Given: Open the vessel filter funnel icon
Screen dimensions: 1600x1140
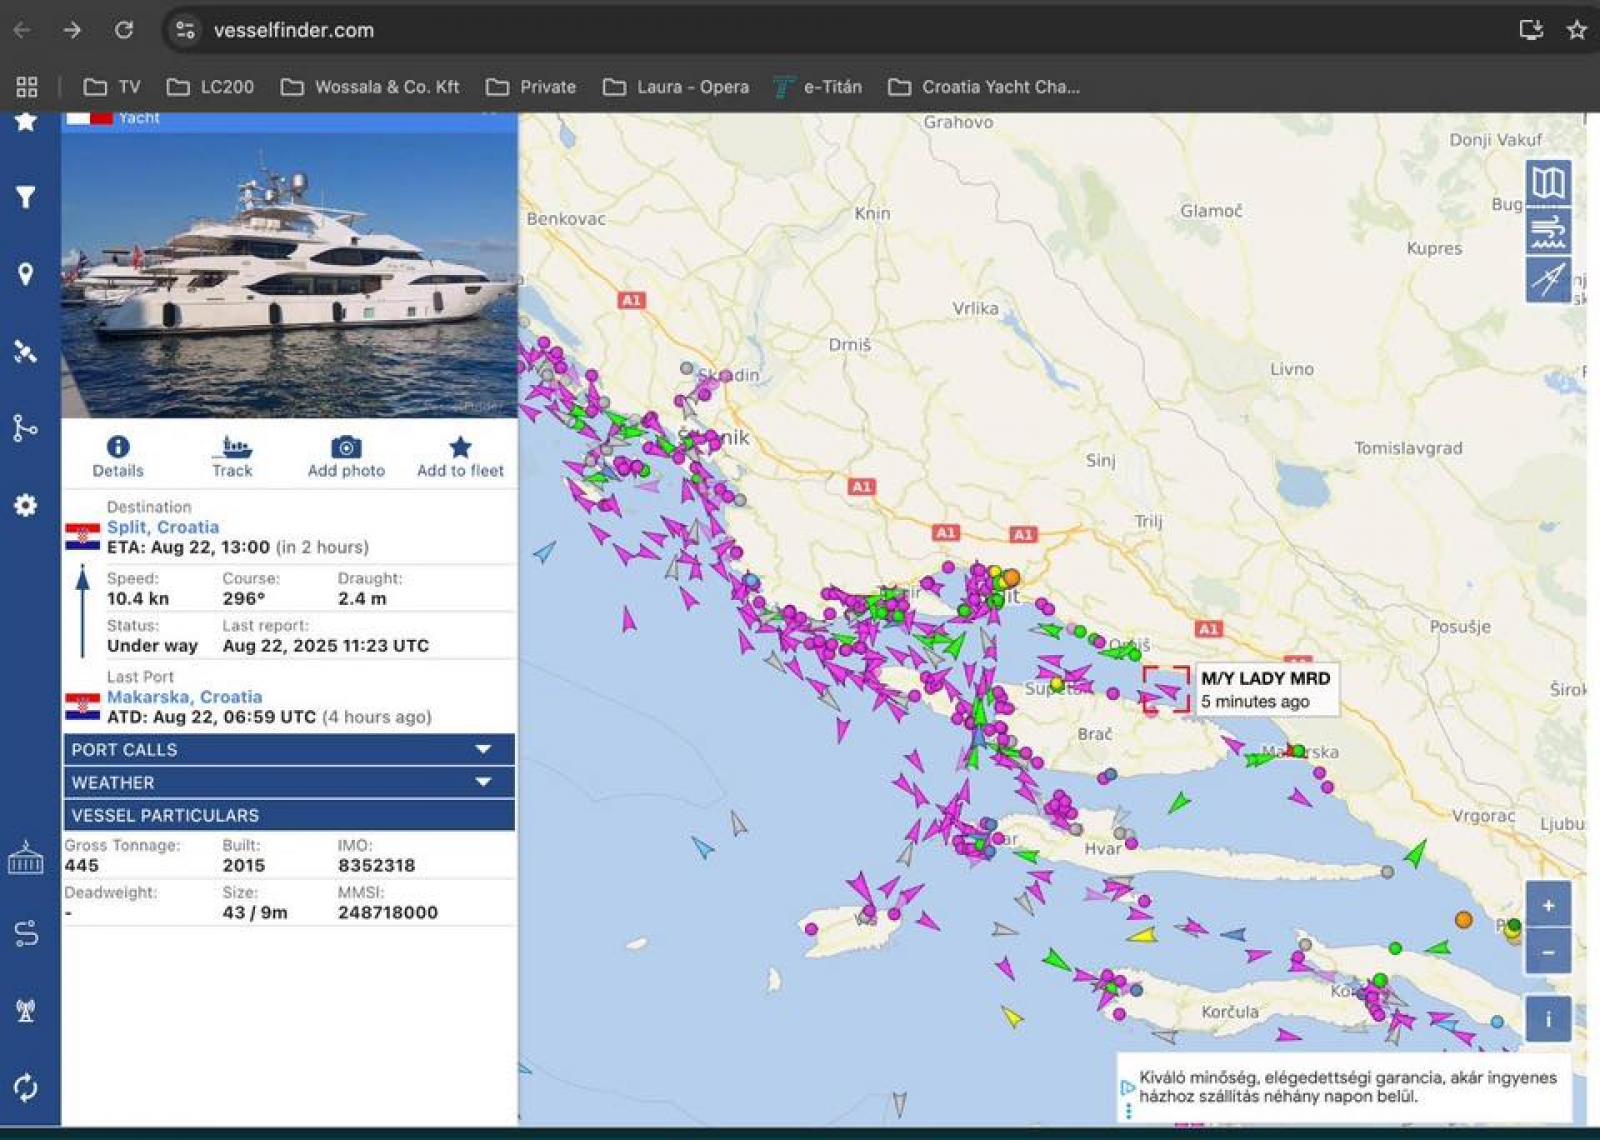Looking at the screenshot, I should click(x=26, y=197).
